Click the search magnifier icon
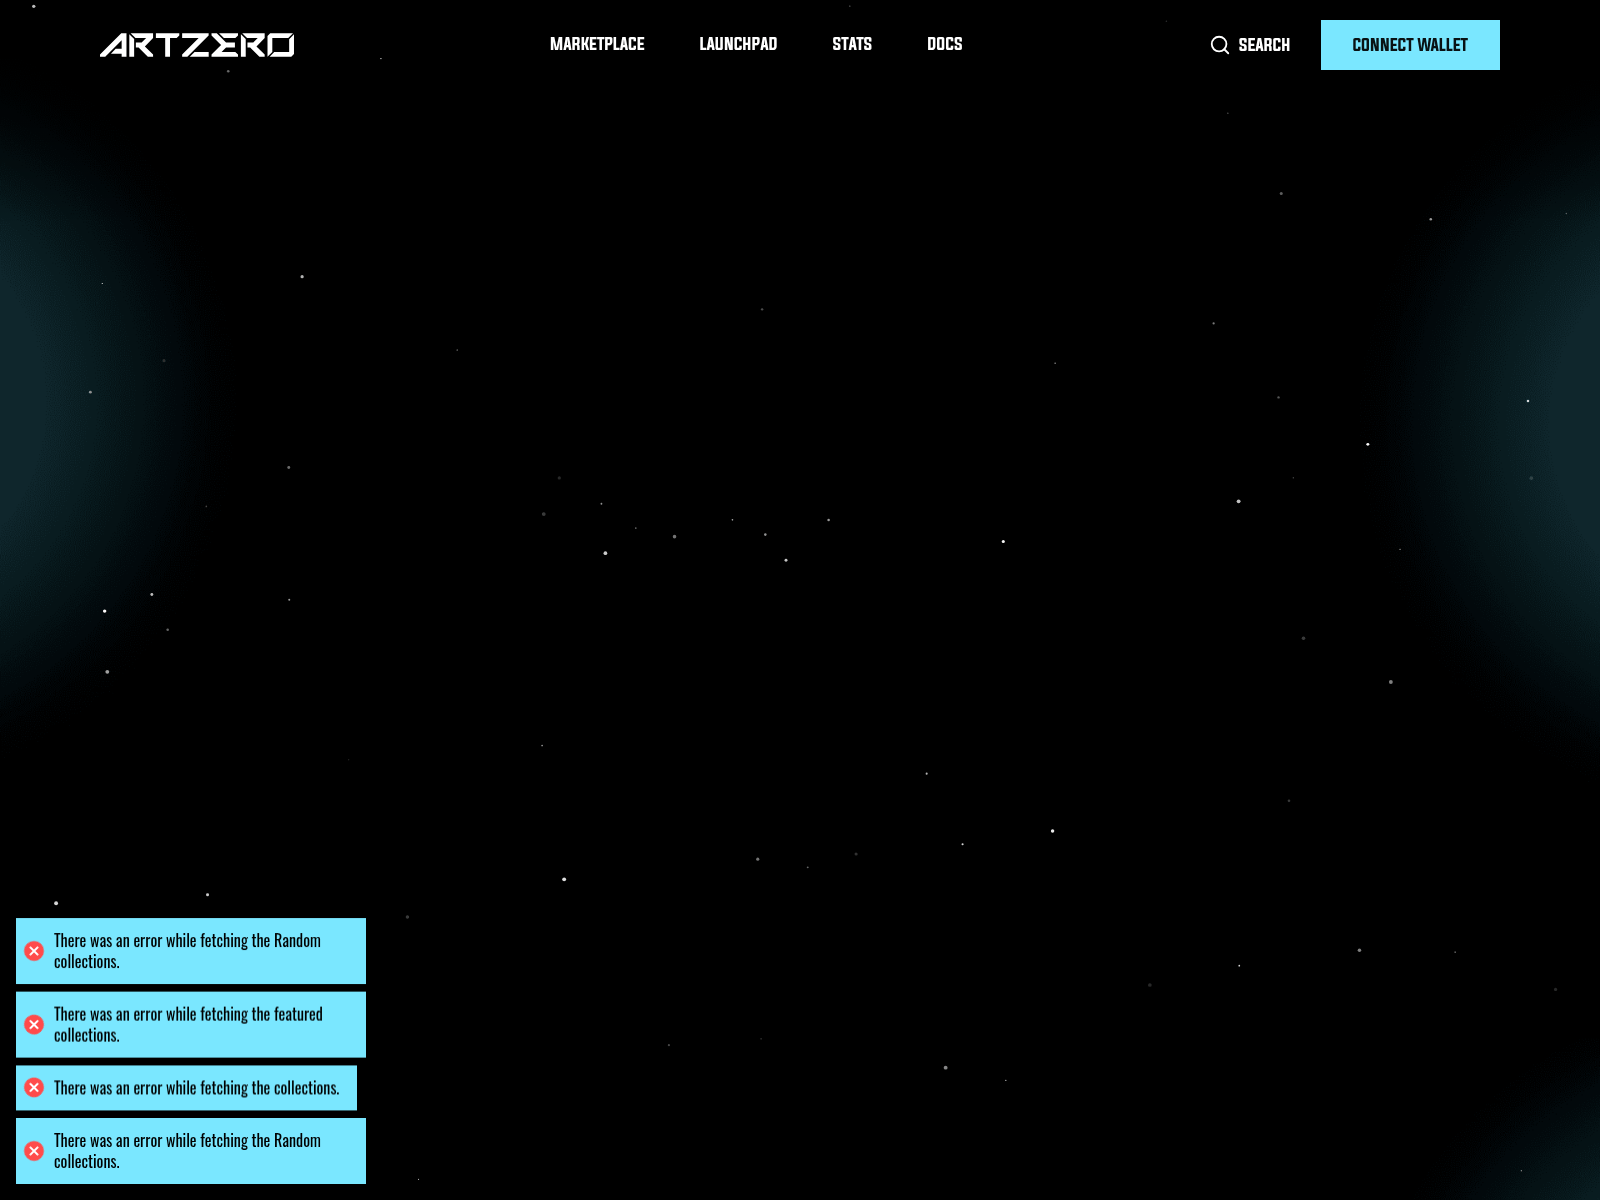 [1220, 45]
